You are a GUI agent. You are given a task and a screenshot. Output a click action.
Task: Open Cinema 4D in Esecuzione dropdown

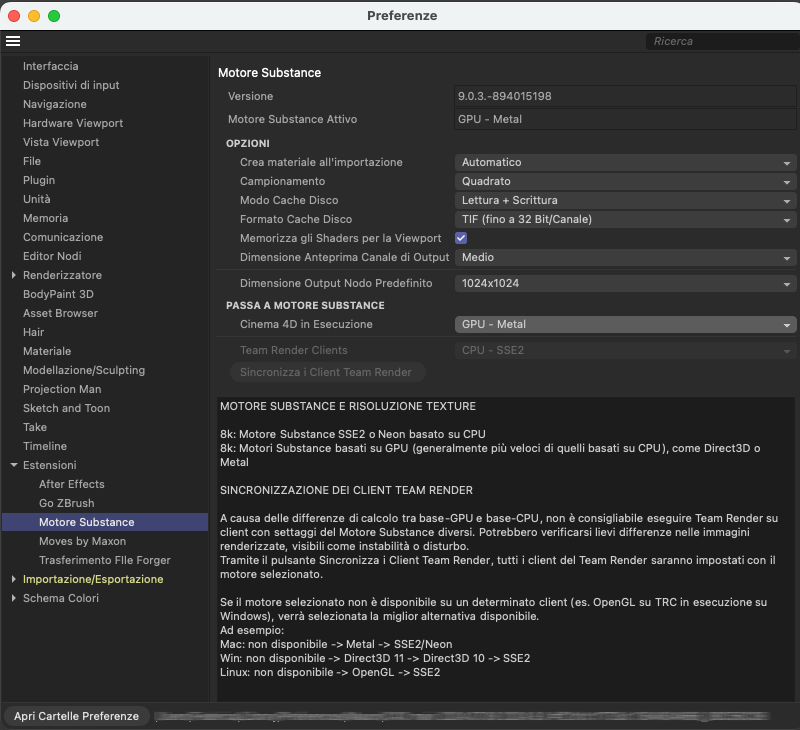tap(626, 324)
